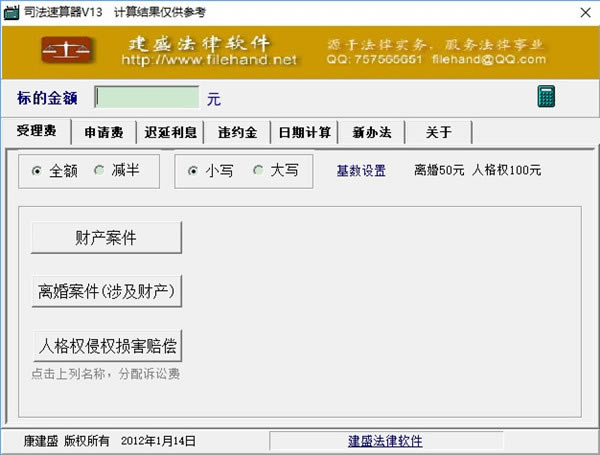600x455 pixels.
Task: Focus the 标的金额 input field
Action: [147, 97]
